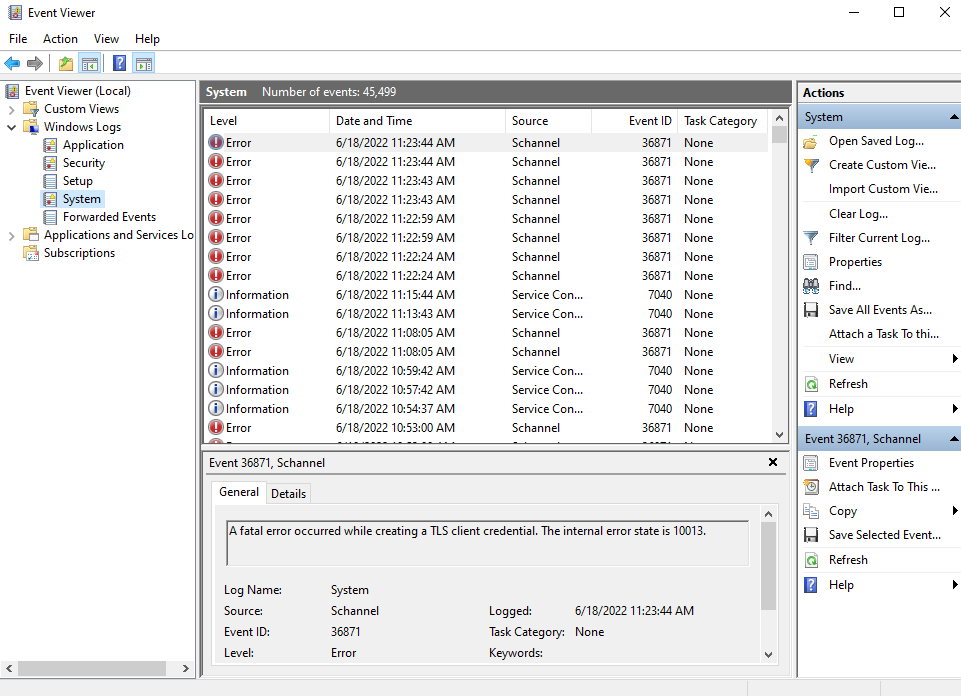The width and height of the screenshot is (961, 696).
Task: Expand Applications and Services Logs node
Action: [12, 235]
